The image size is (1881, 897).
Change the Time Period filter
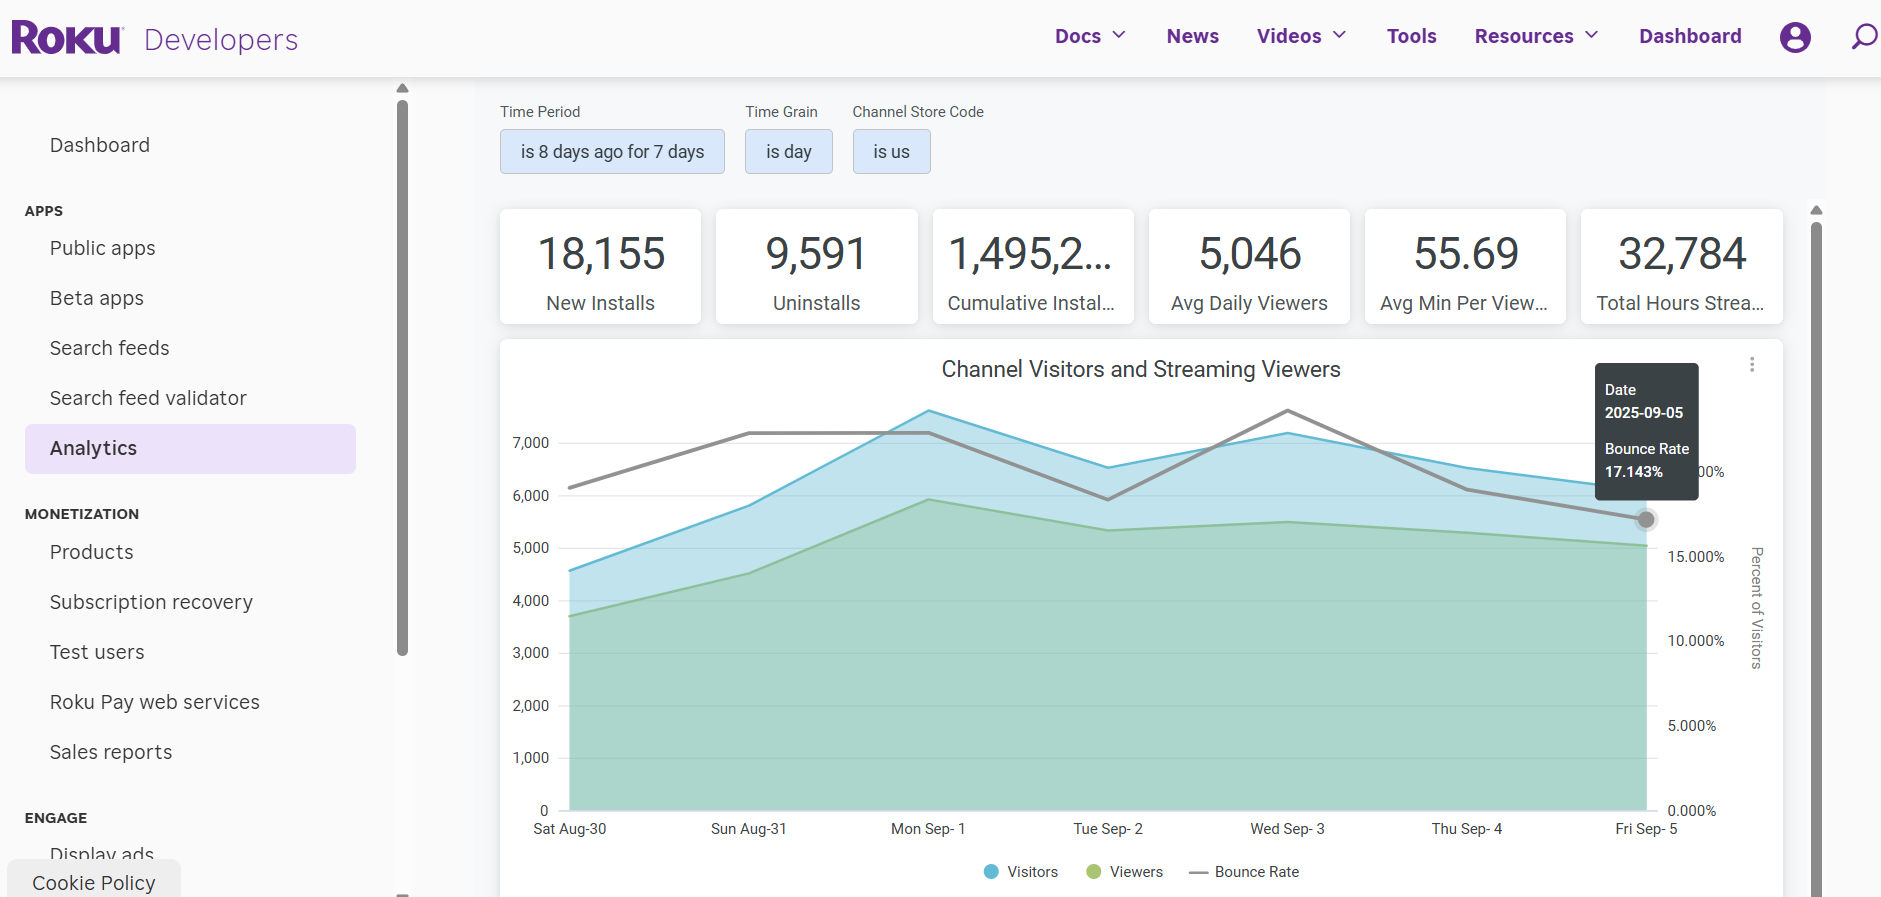click(612, 152)
